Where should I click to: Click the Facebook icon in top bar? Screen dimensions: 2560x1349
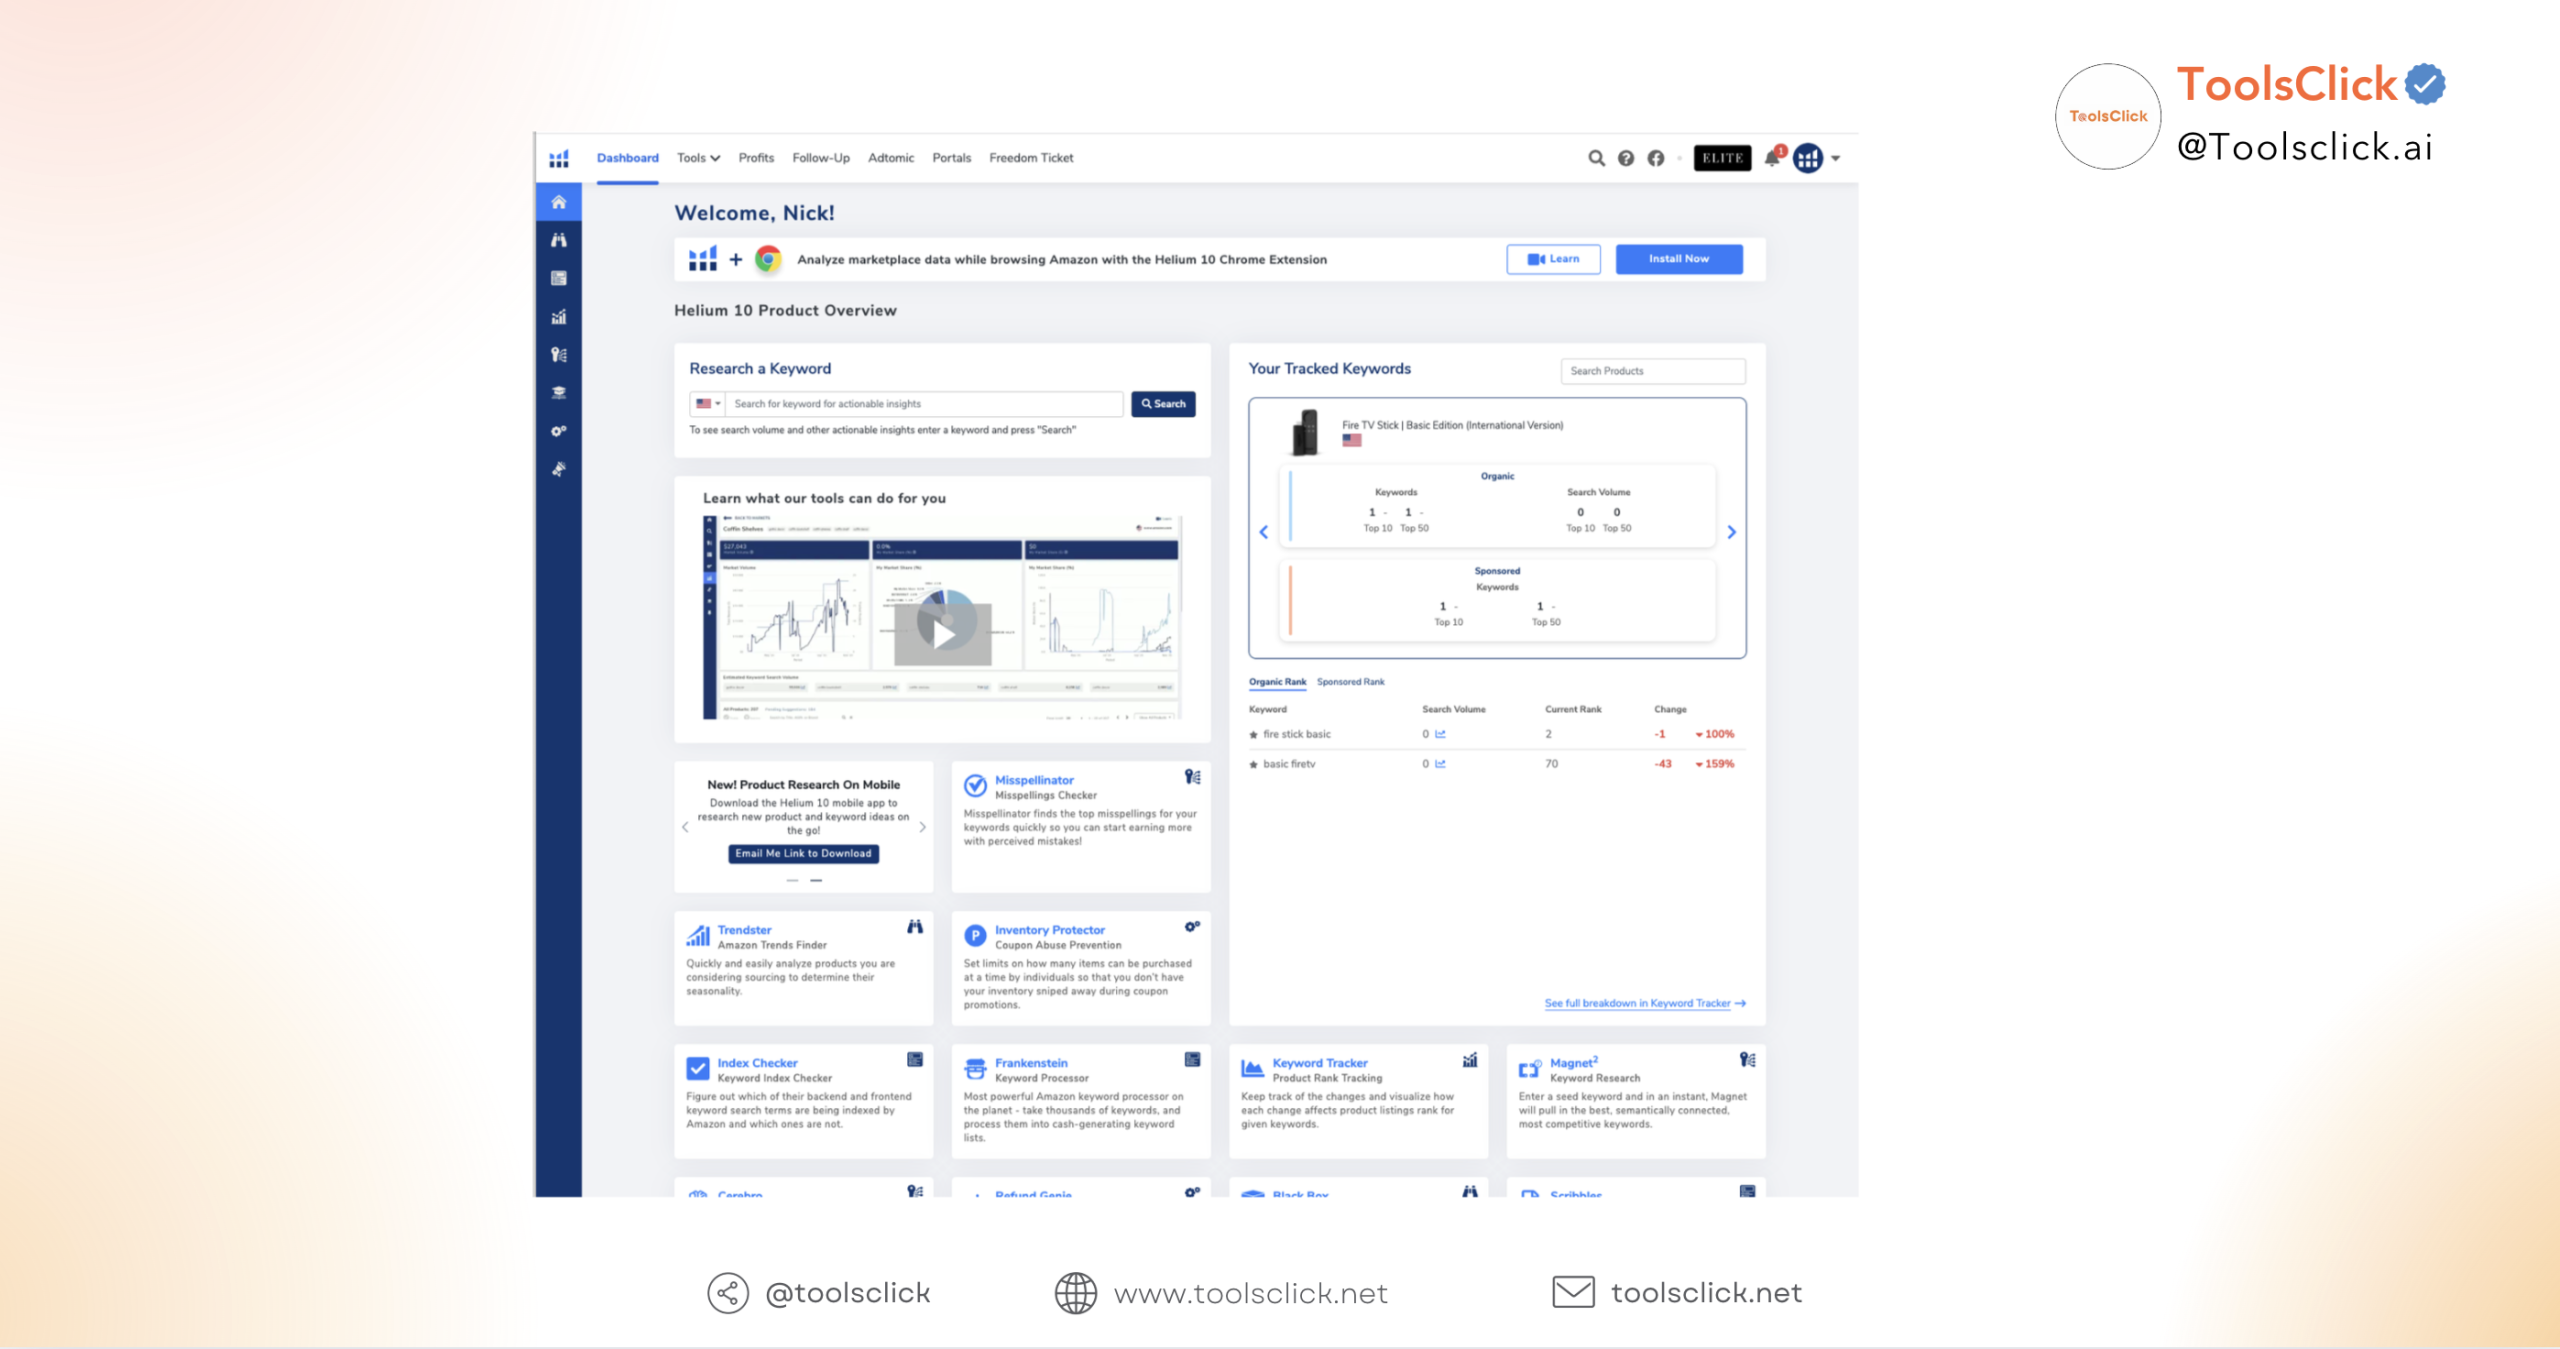point(1656,158)
